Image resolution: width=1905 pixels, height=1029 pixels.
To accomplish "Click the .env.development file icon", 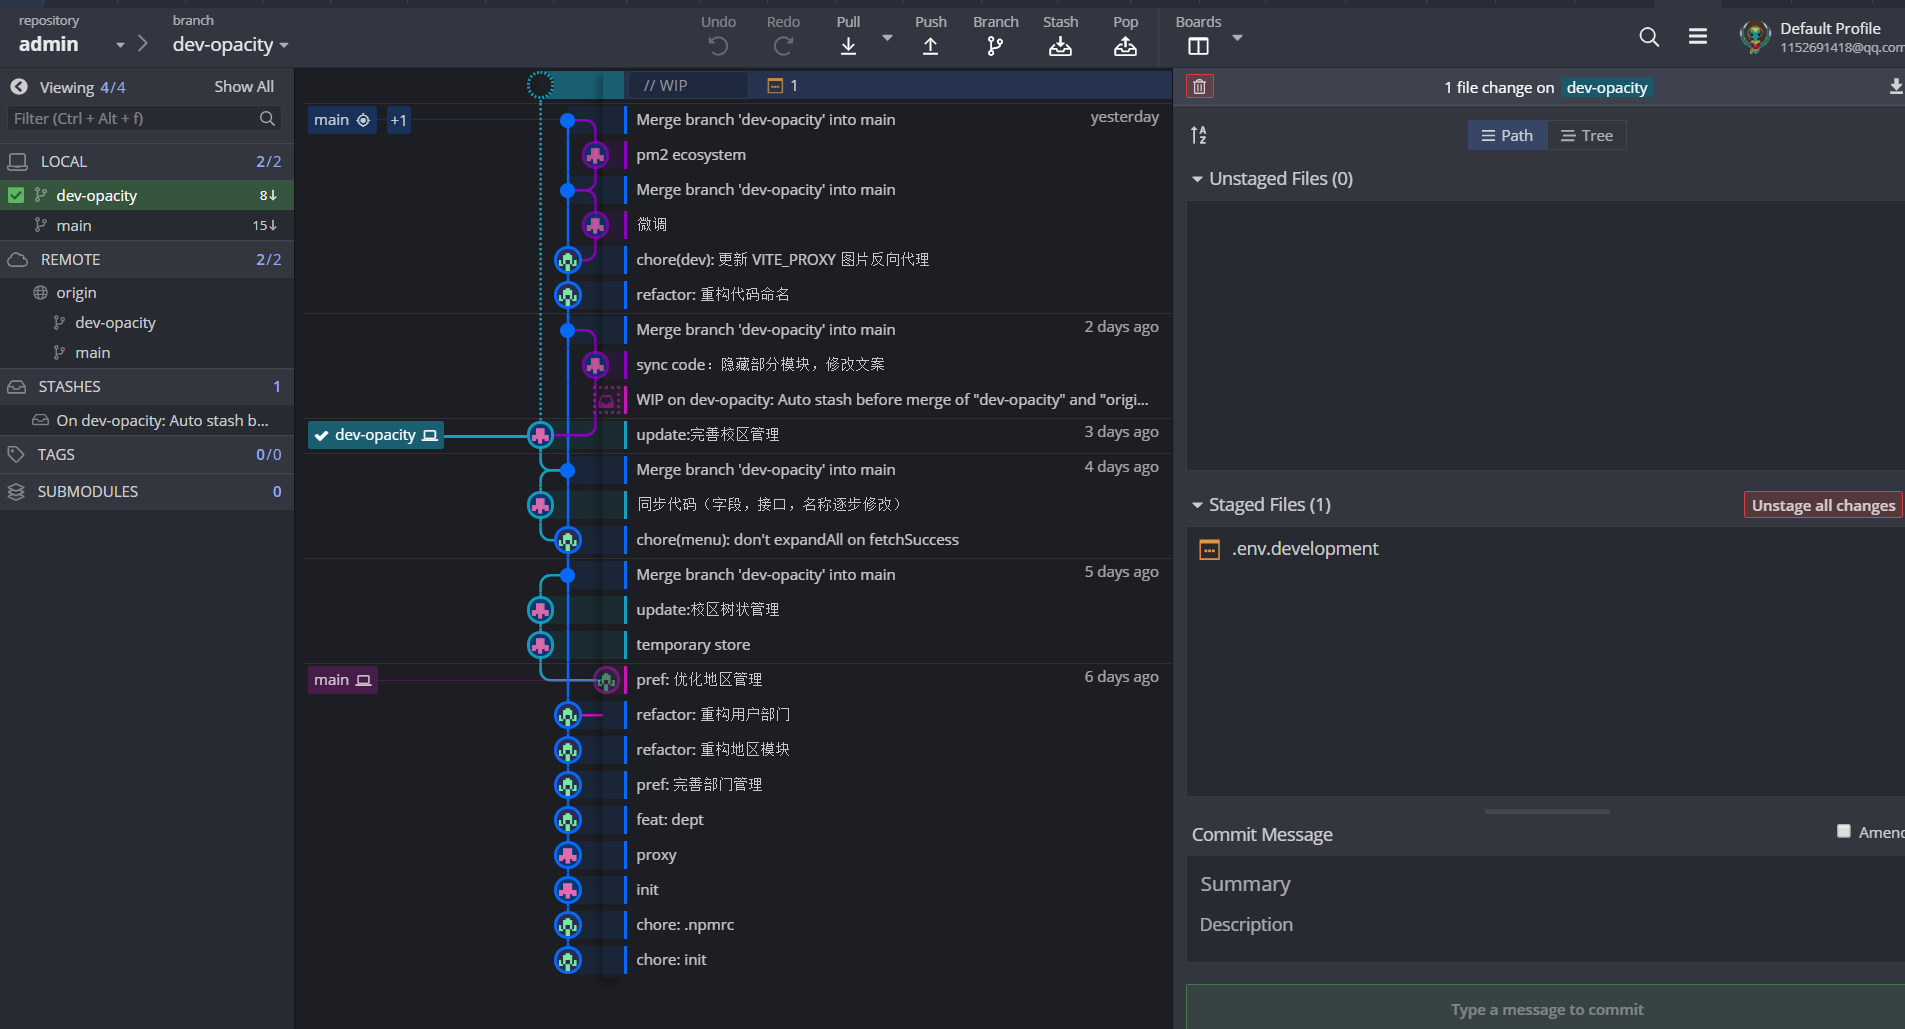I will 1209,549.
